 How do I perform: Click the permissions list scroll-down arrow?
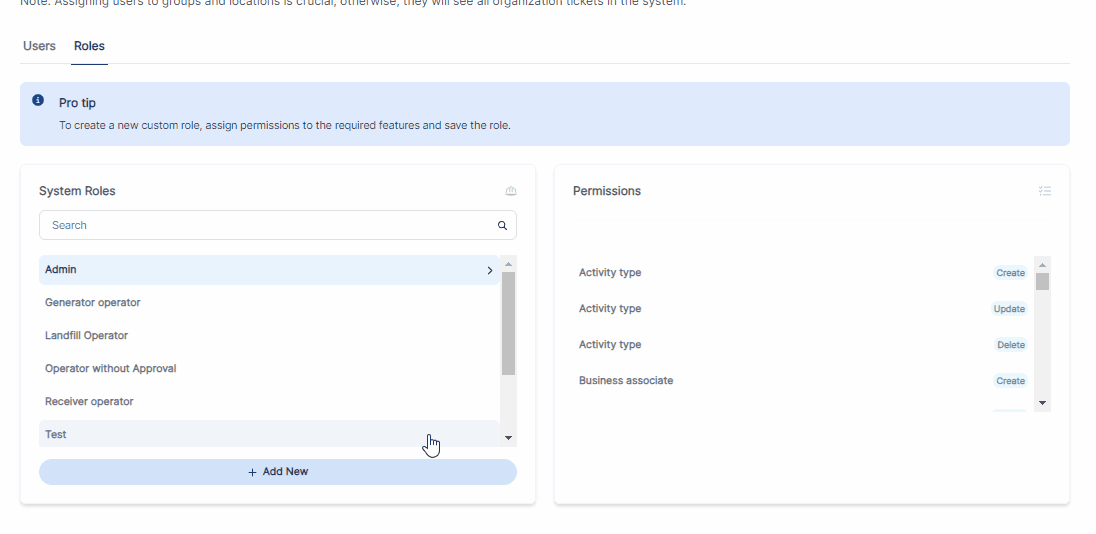point(1042,403)
